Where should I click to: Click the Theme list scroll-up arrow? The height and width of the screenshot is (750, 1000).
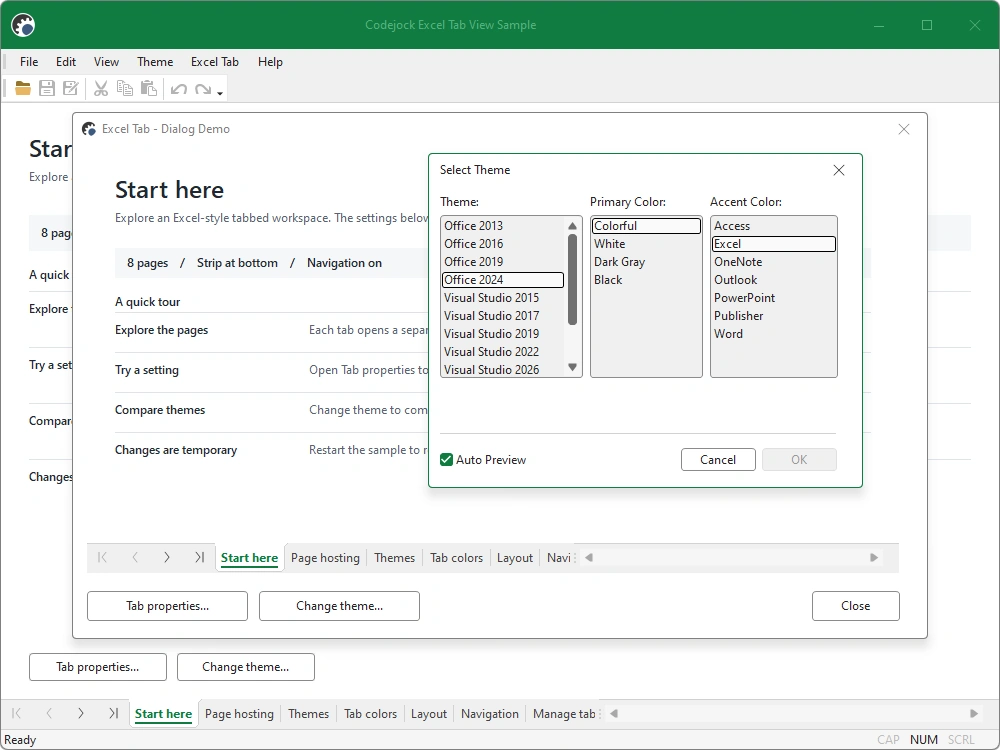click(572, 226)
